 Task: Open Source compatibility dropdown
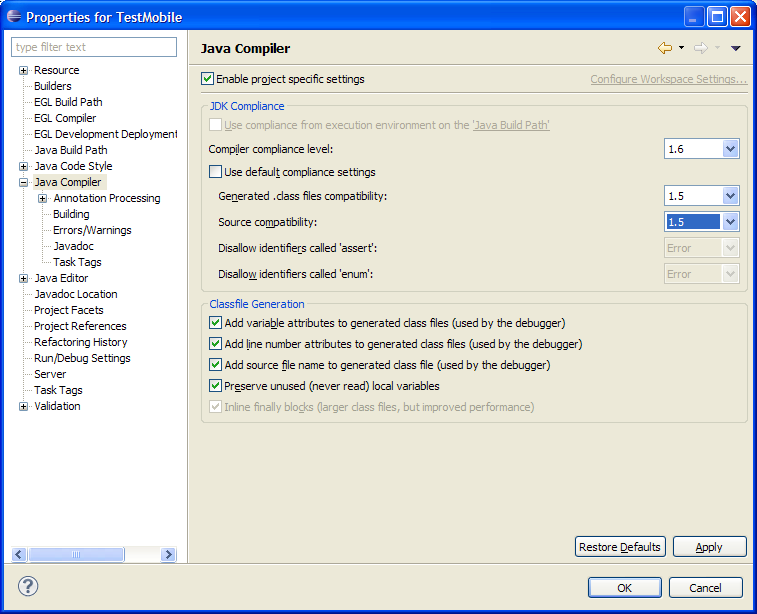click(x=730, y=222)
